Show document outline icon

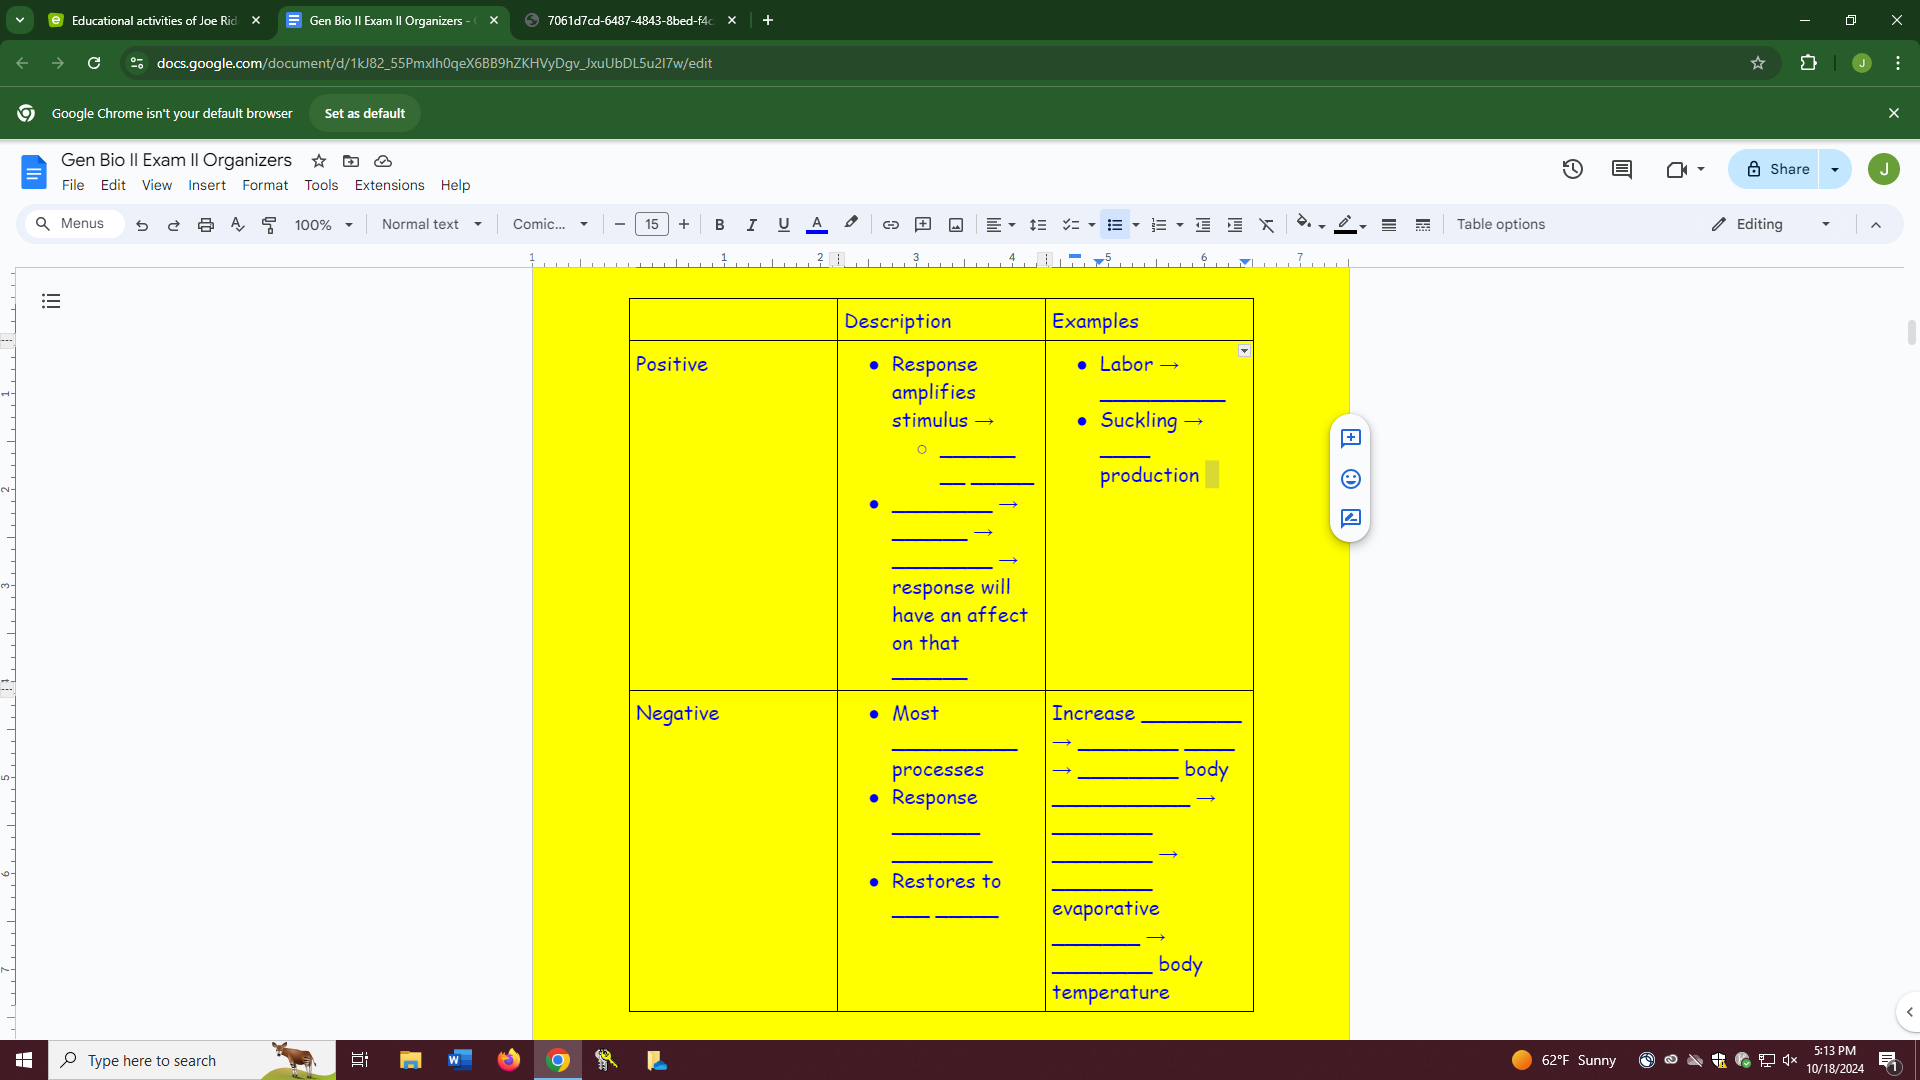coord(51,301)
